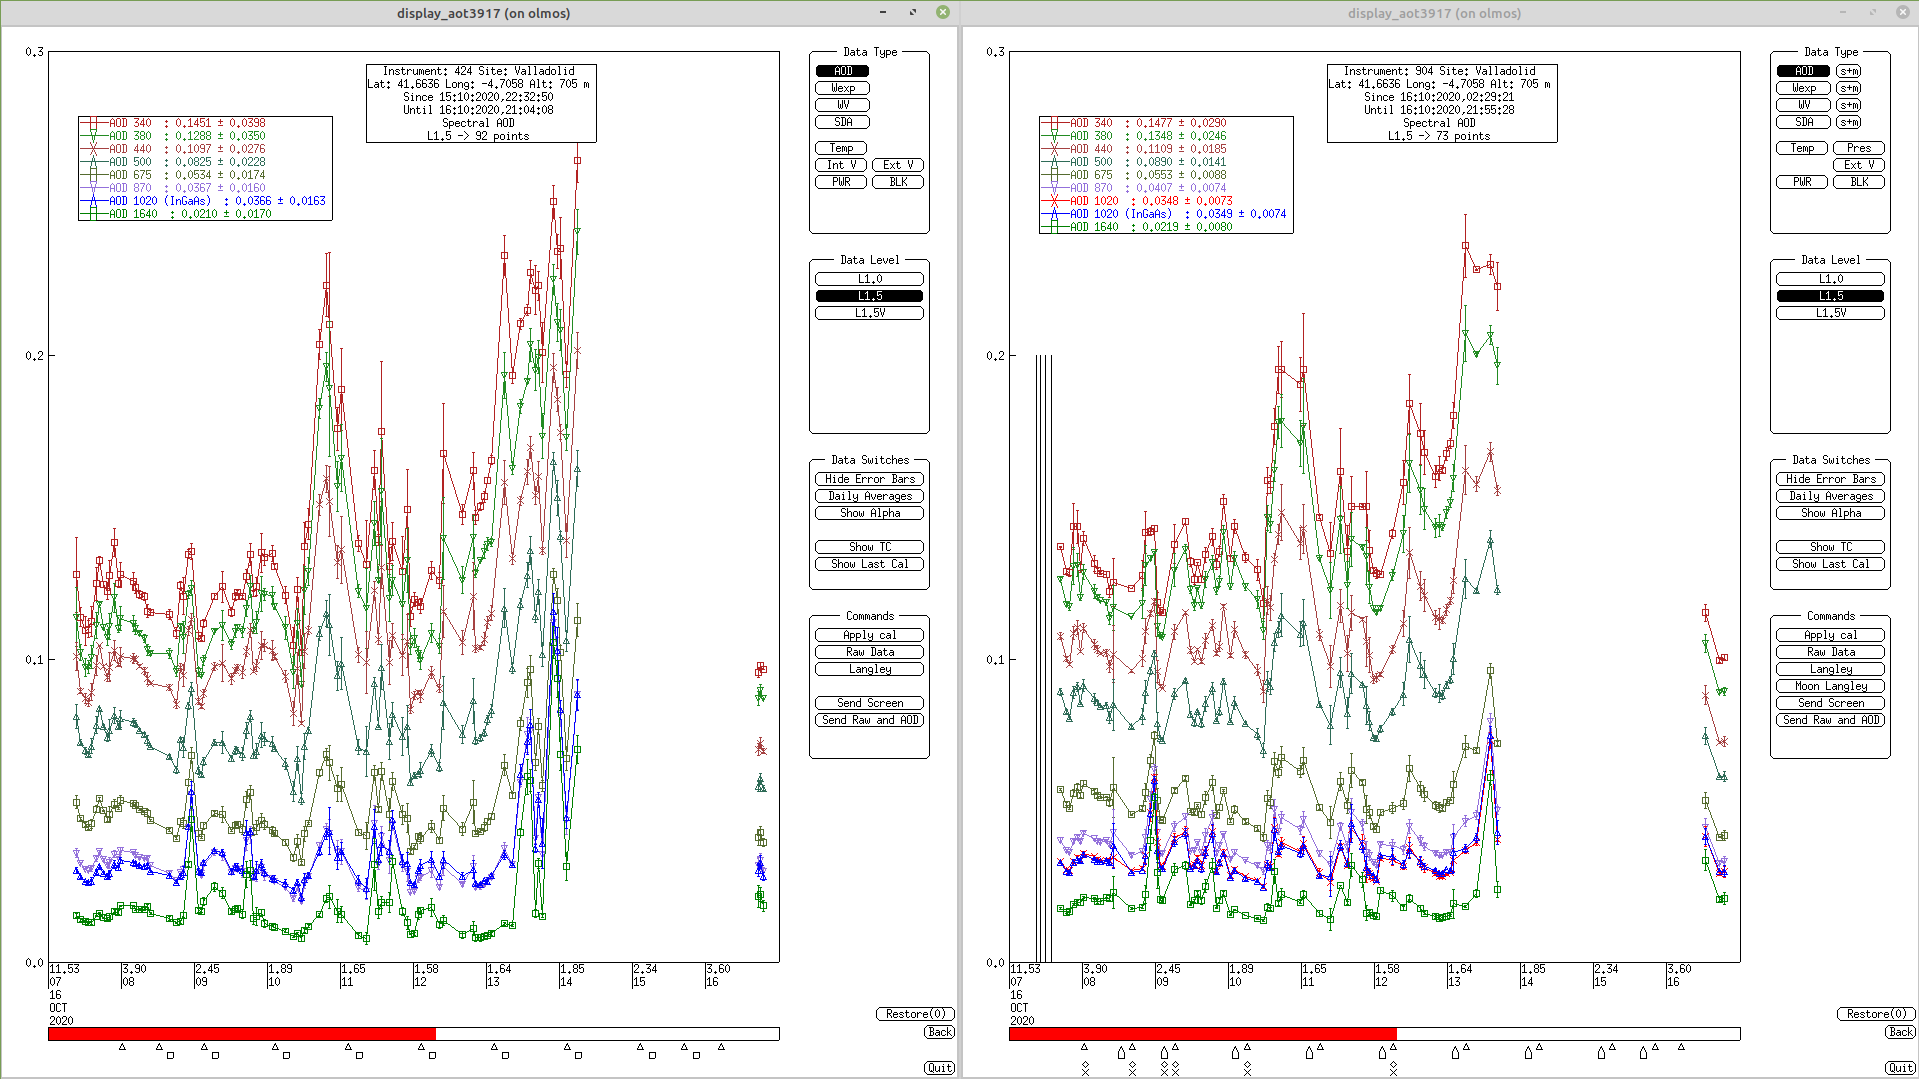
Task: Click s+m button beside WV
Action: click(x=1849, y=105)
